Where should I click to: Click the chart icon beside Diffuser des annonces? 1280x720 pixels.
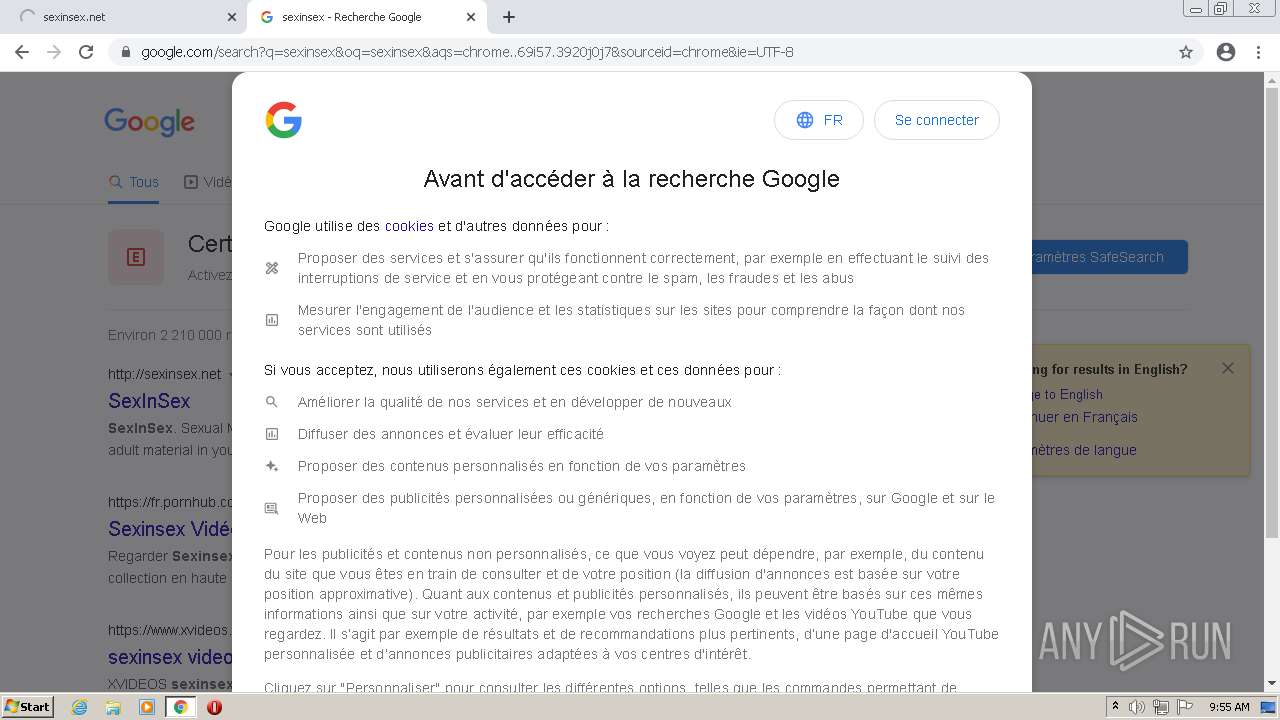point(271,434)
